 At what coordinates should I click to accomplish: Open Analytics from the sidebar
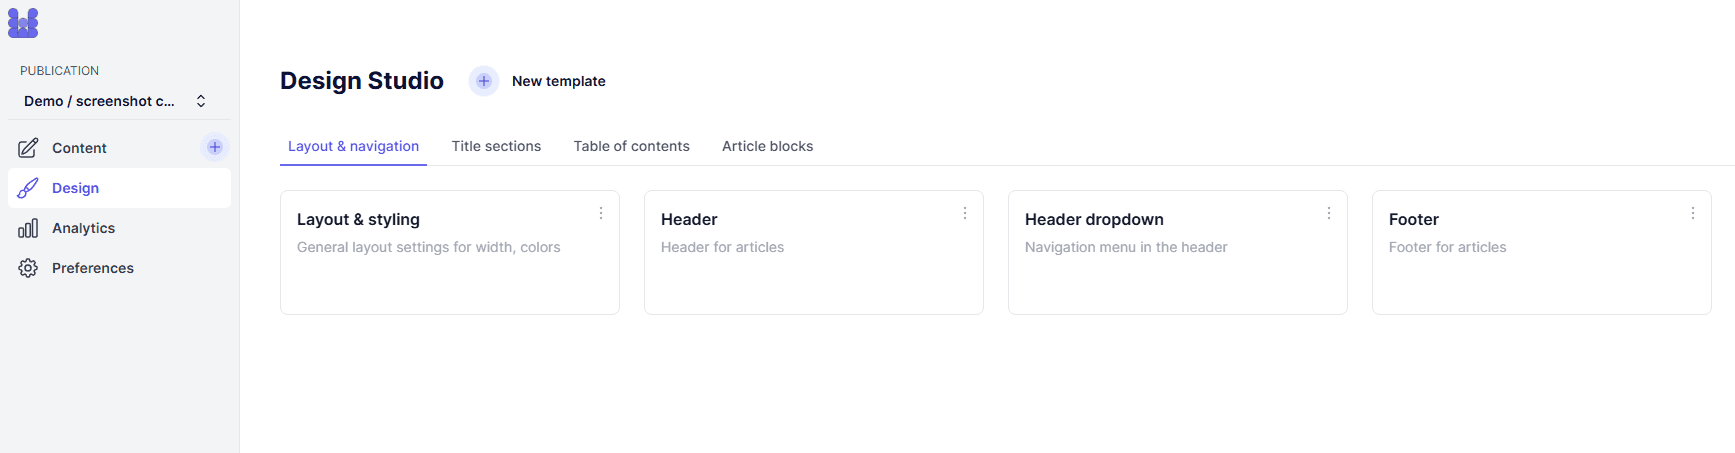(119, 228)
